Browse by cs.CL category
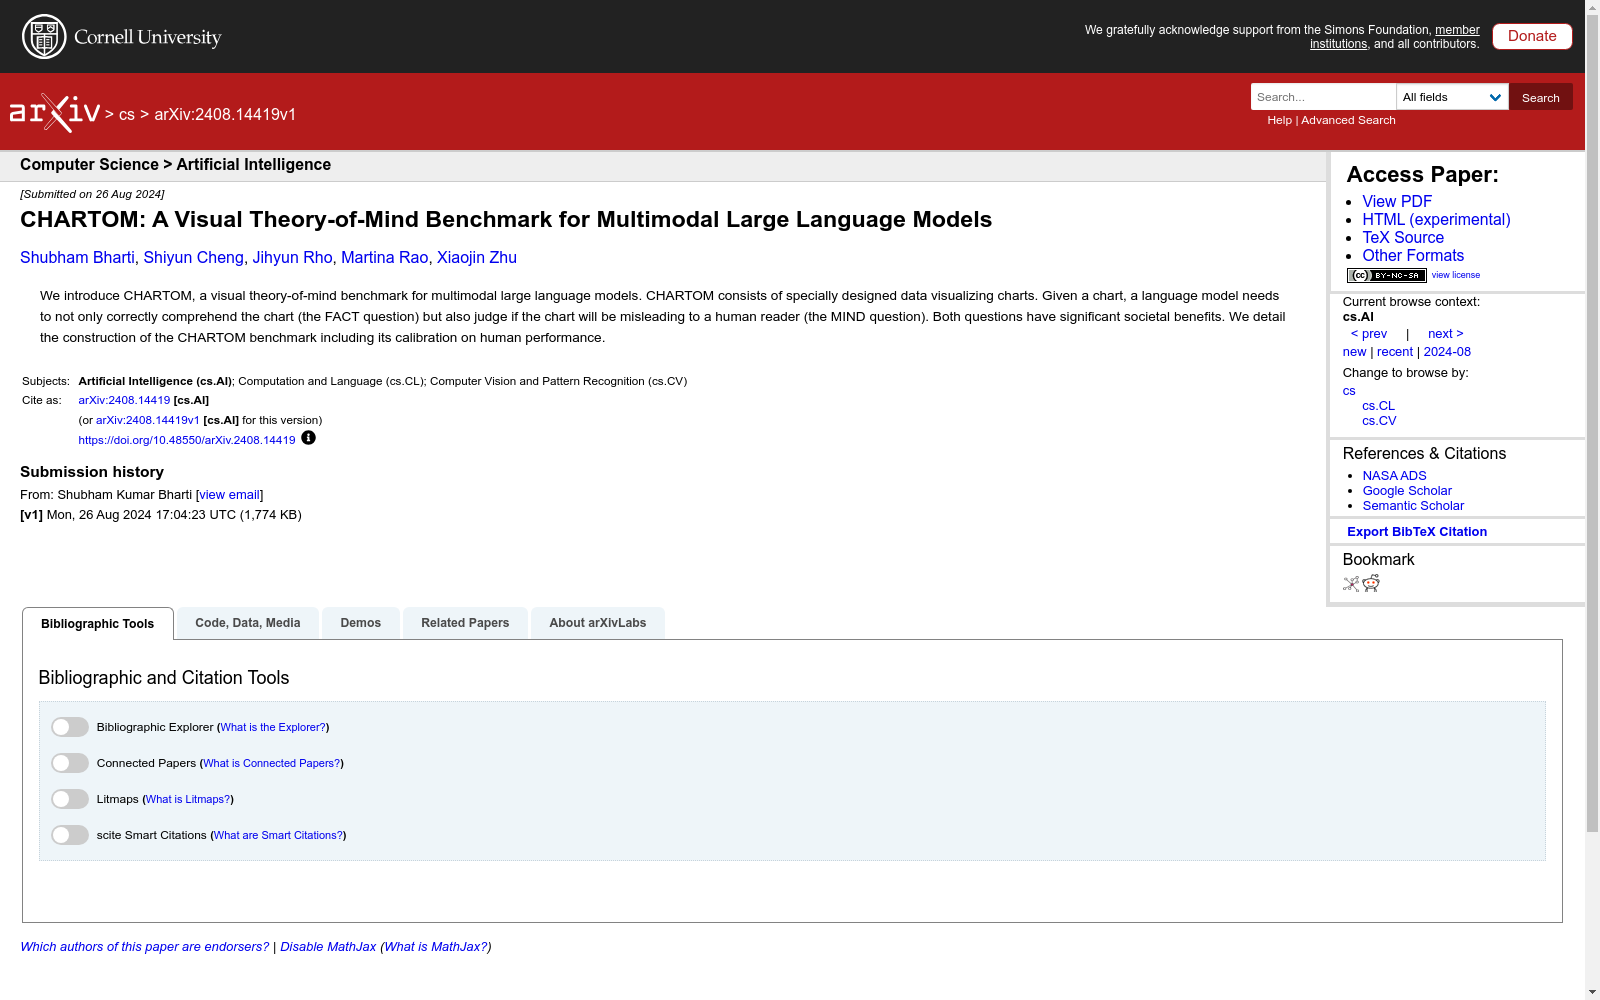 click(1378, 406)
